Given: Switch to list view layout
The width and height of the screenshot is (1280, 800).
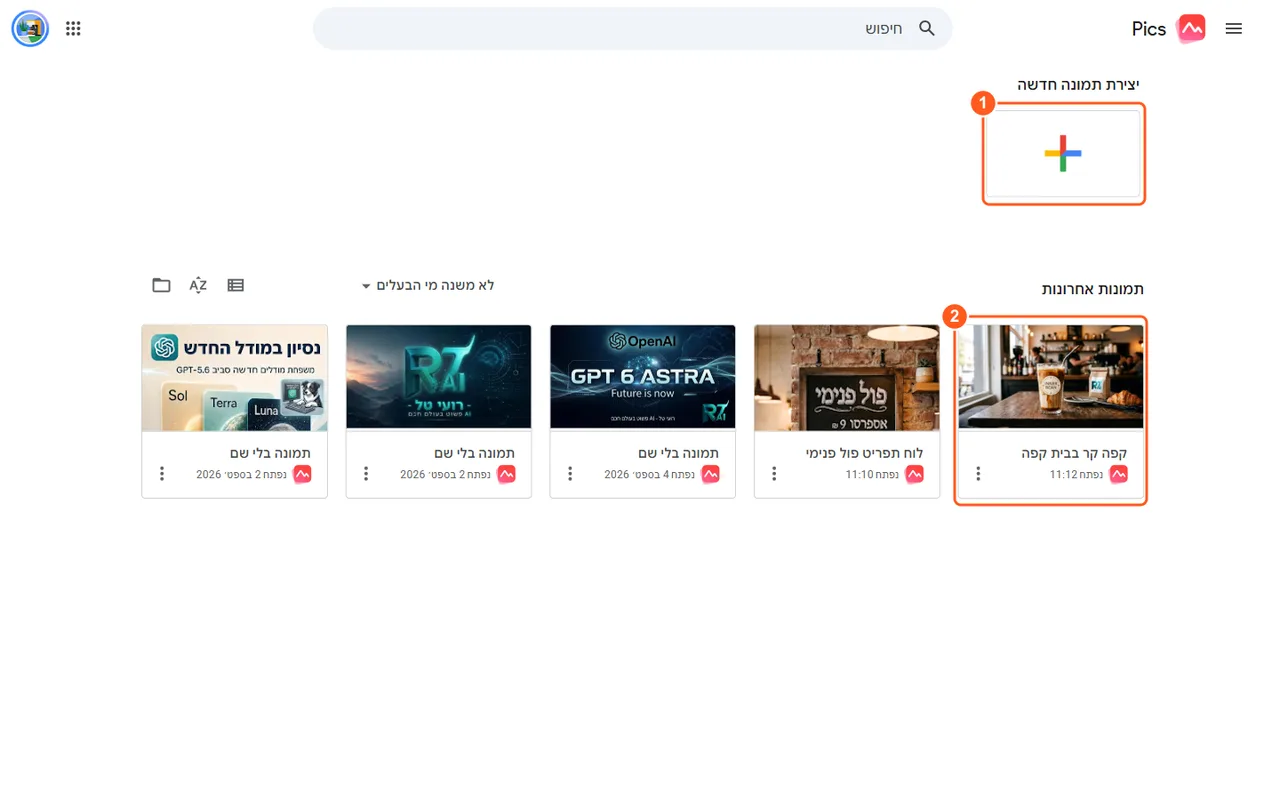Looking at the screenshot, I should coord(236,285).
